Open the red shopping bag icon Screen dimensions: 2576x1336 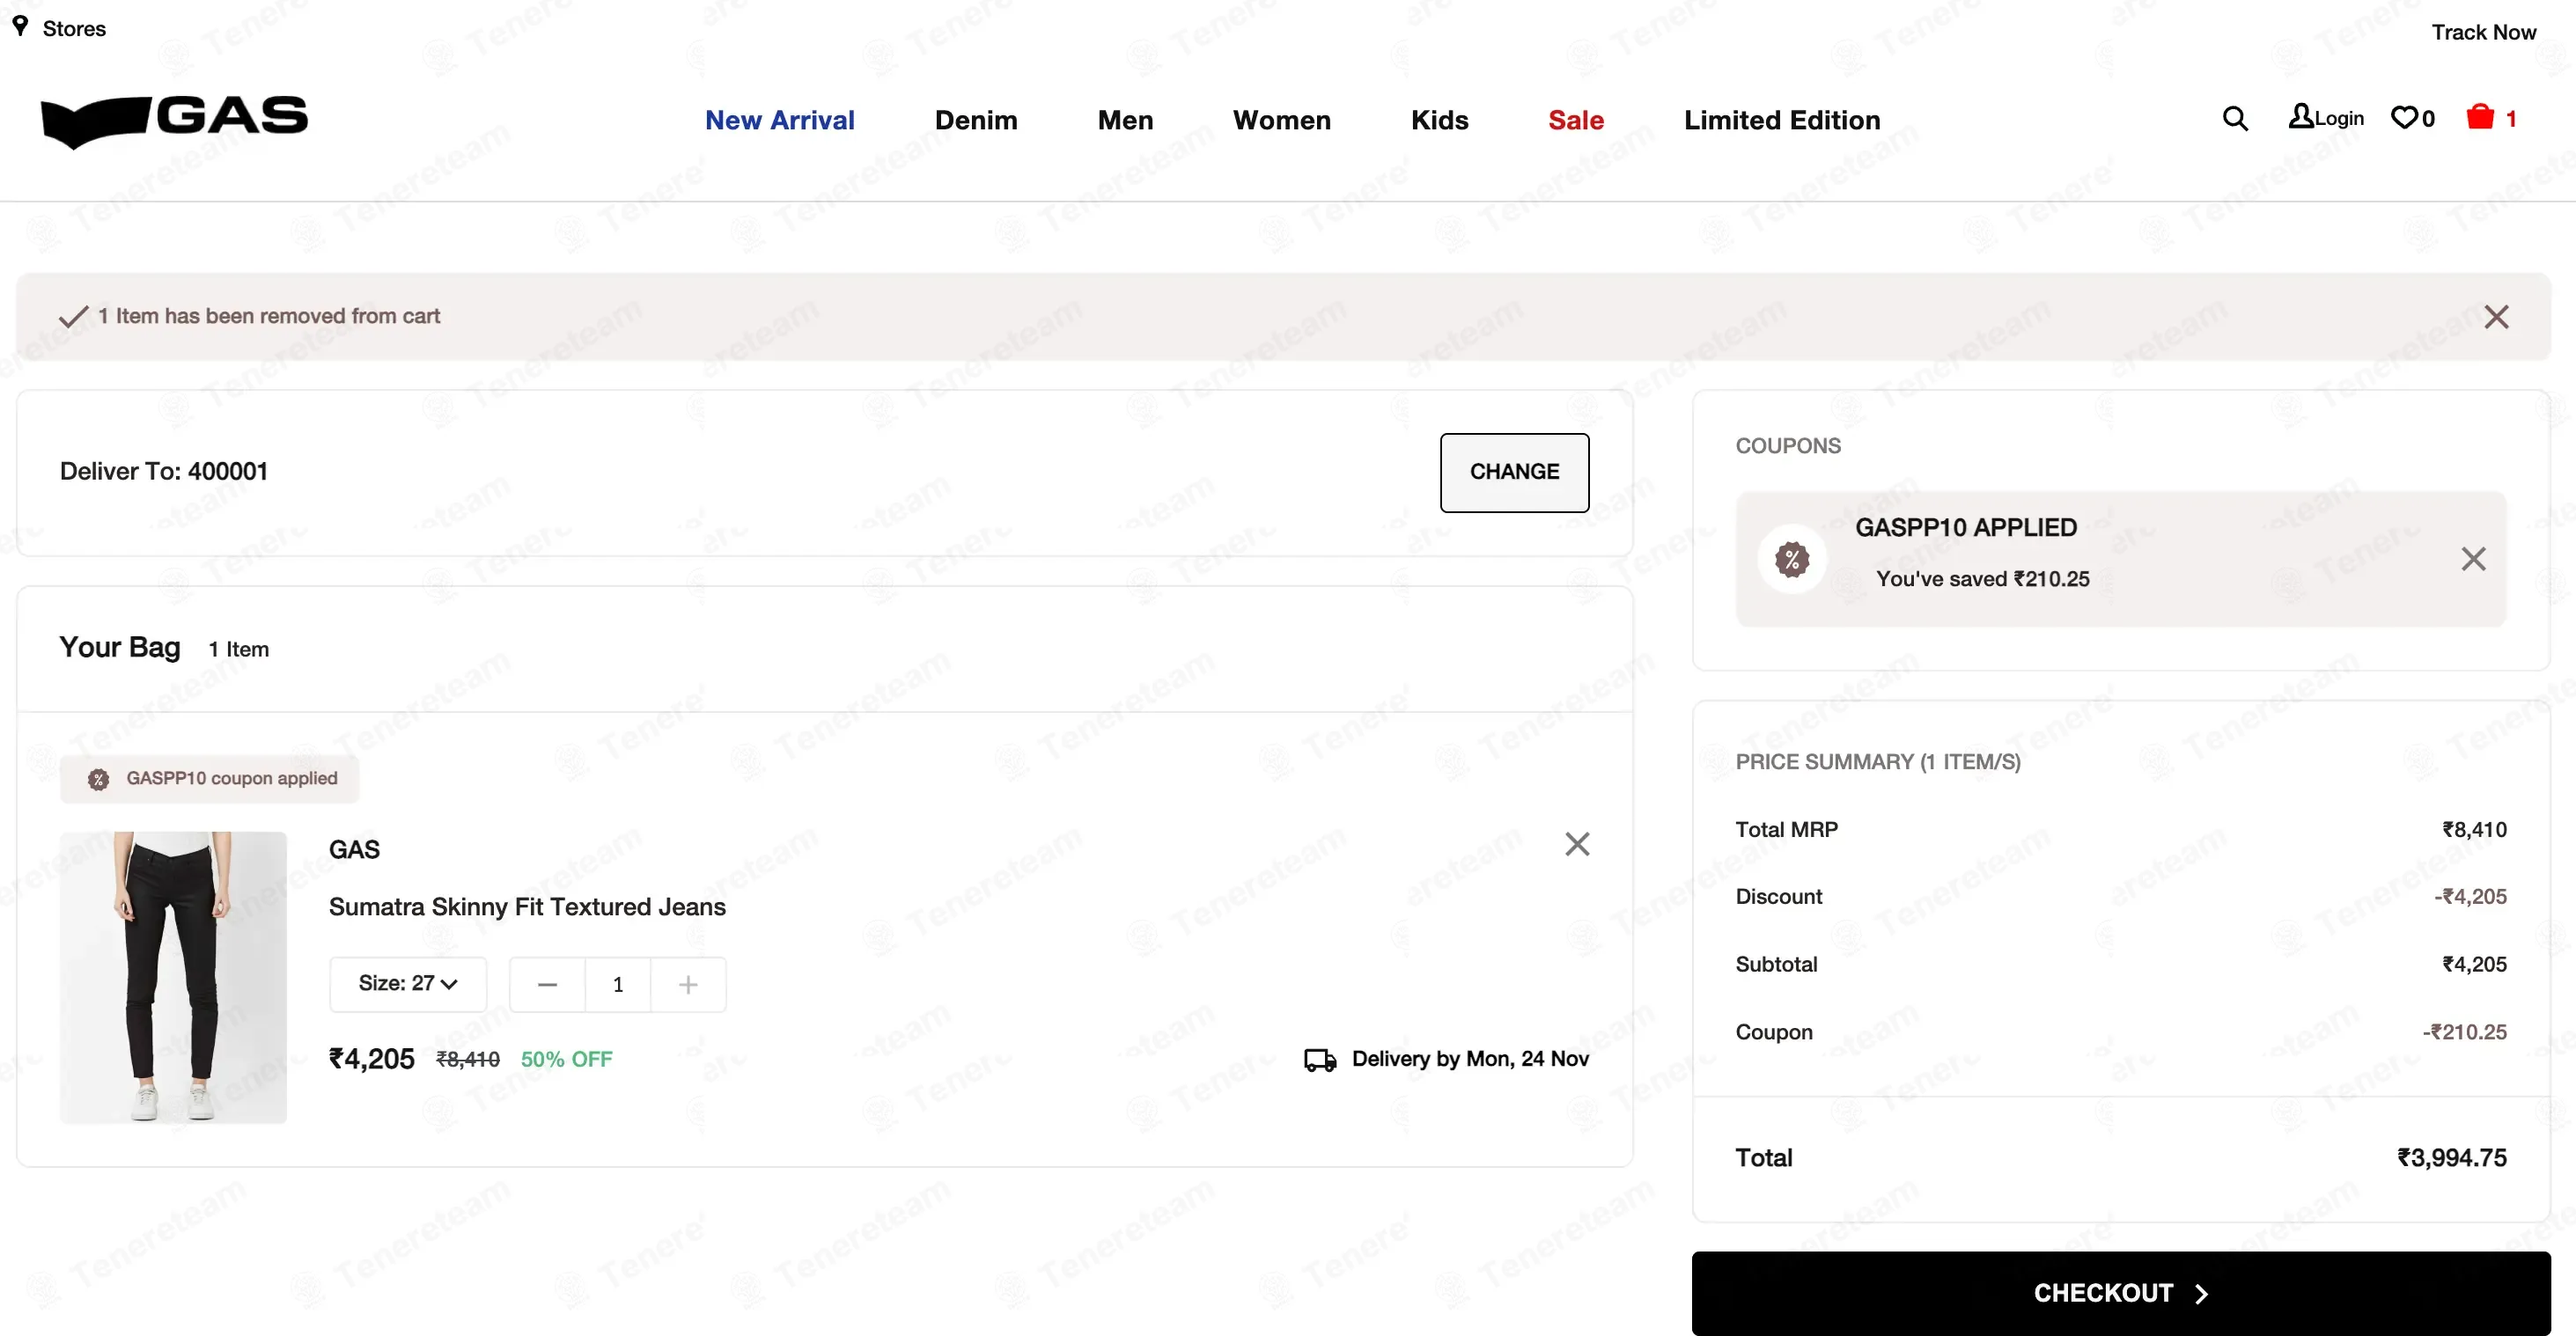[2479, 117]
